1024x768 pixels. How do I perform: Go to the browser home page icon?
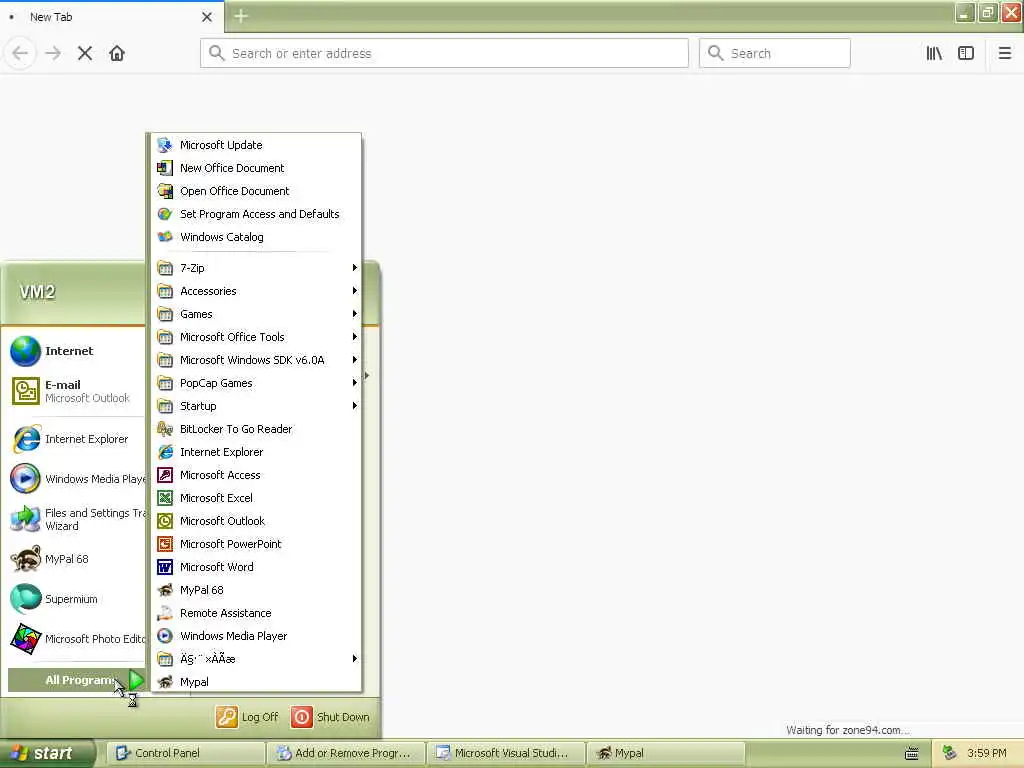click(117, 53)
